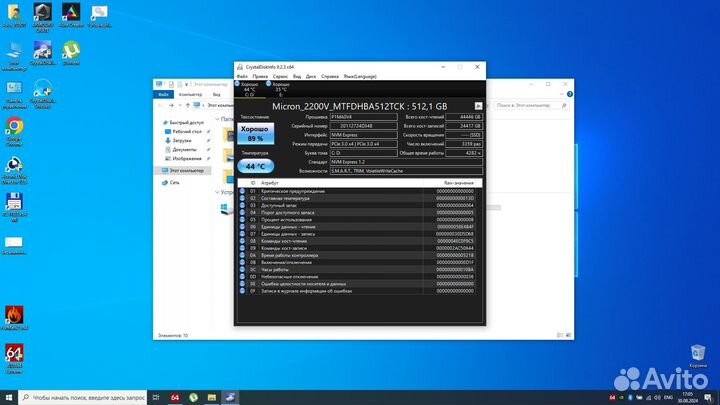The width and height of the screenshot is (720, 405).
Task: Click the Explorer search box
Action: tap(531, 105)
